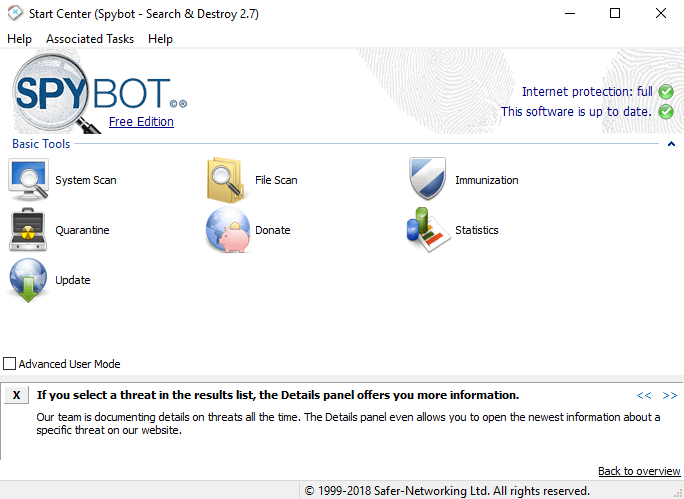Open the Statistics chart icon
Image resolution: width=684 pixels, height=499 pixels.
[427, 229]
